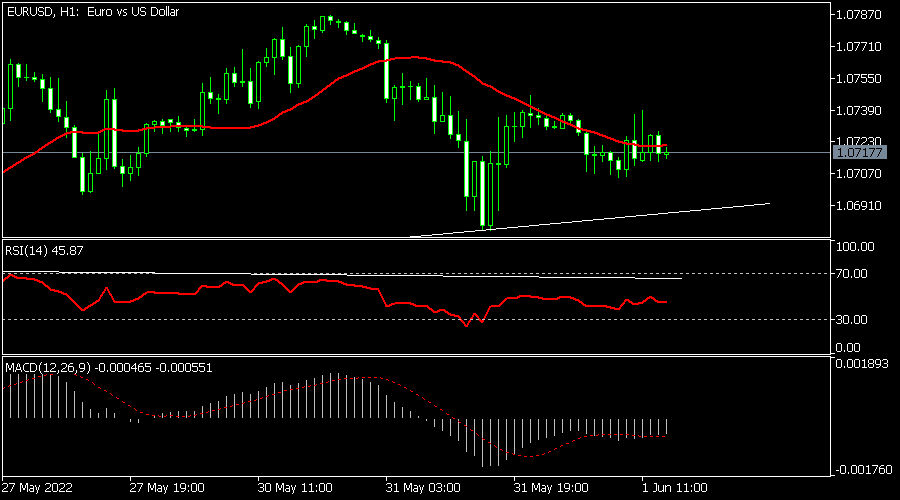Click the 31 May 19:00 time label
900x500 pixels.
[551, 488]
